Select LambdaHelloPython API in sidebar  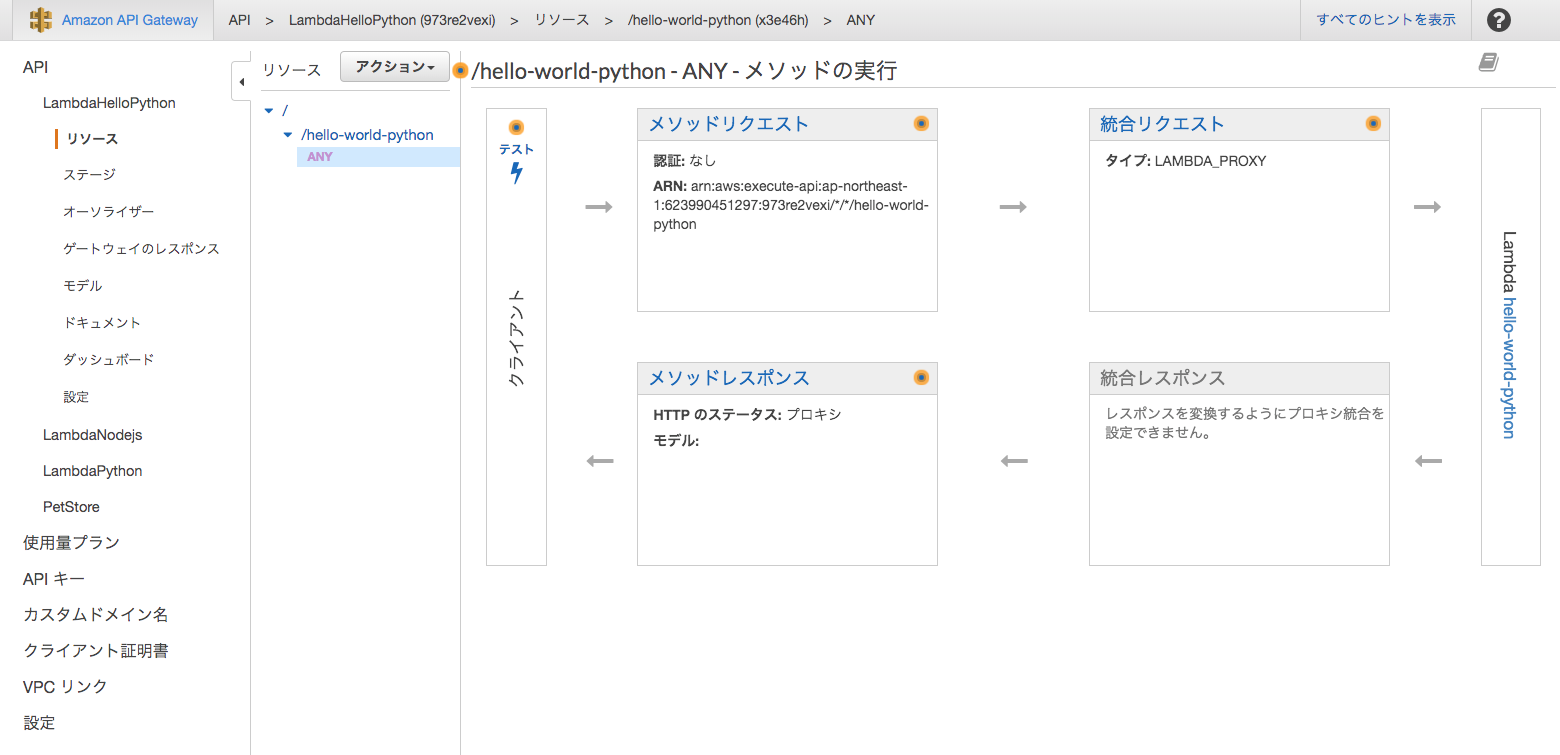[x=109, y=103]
